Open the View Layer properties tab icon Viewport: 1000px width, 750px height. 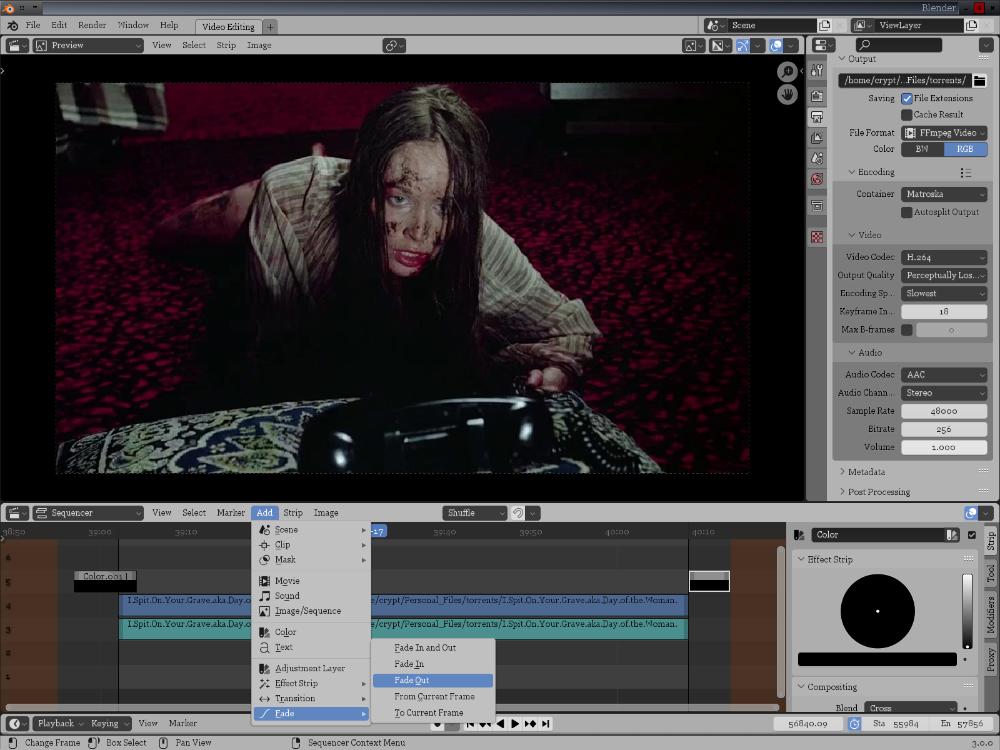pyautogui.click(x=817, y=138)
